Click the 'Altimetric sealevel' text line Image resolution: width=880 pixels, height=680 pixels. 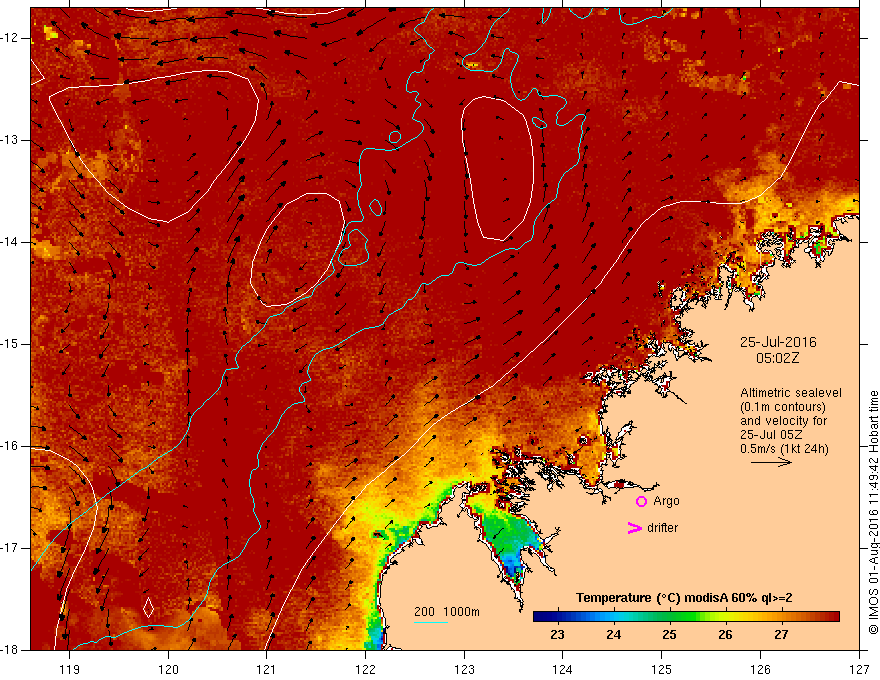(791, 393)
